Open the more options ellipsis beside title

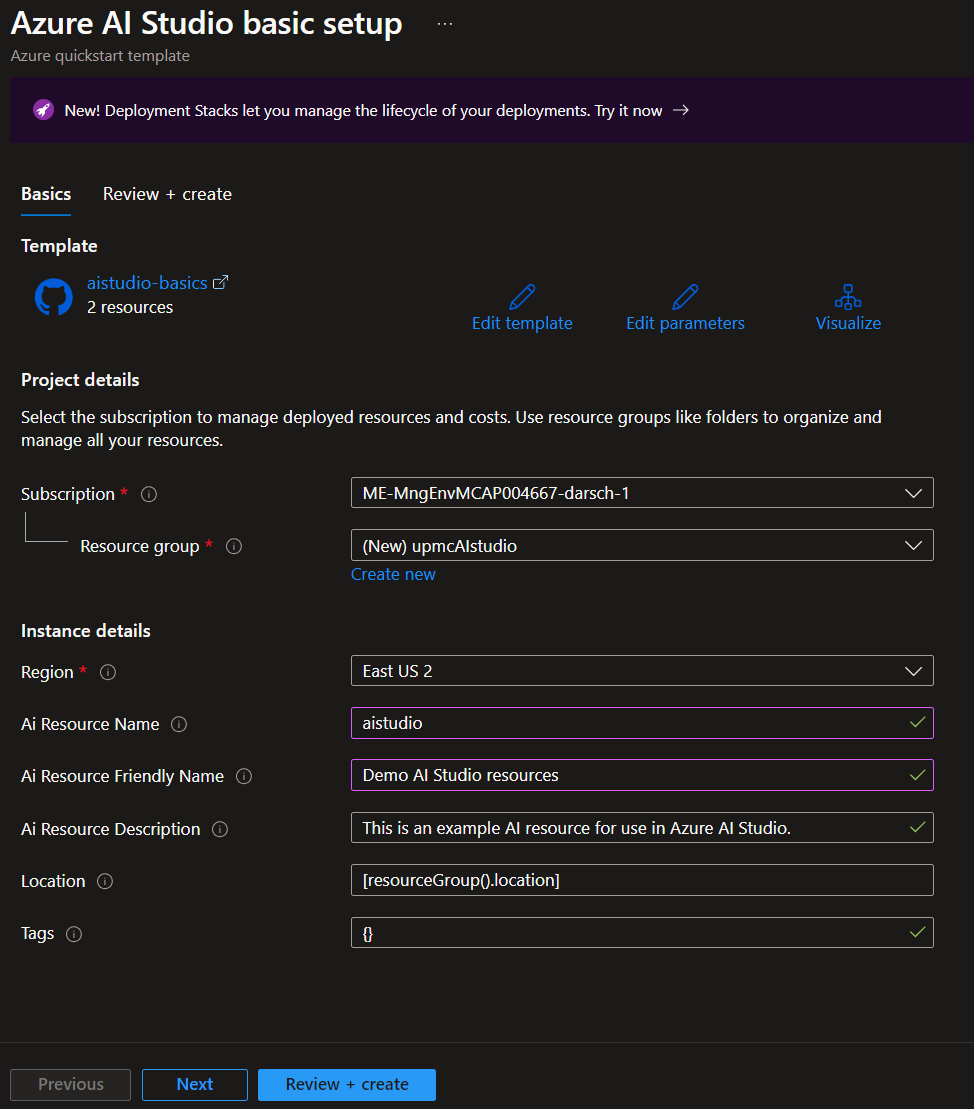pyautogui.click(x=444, y=24)
